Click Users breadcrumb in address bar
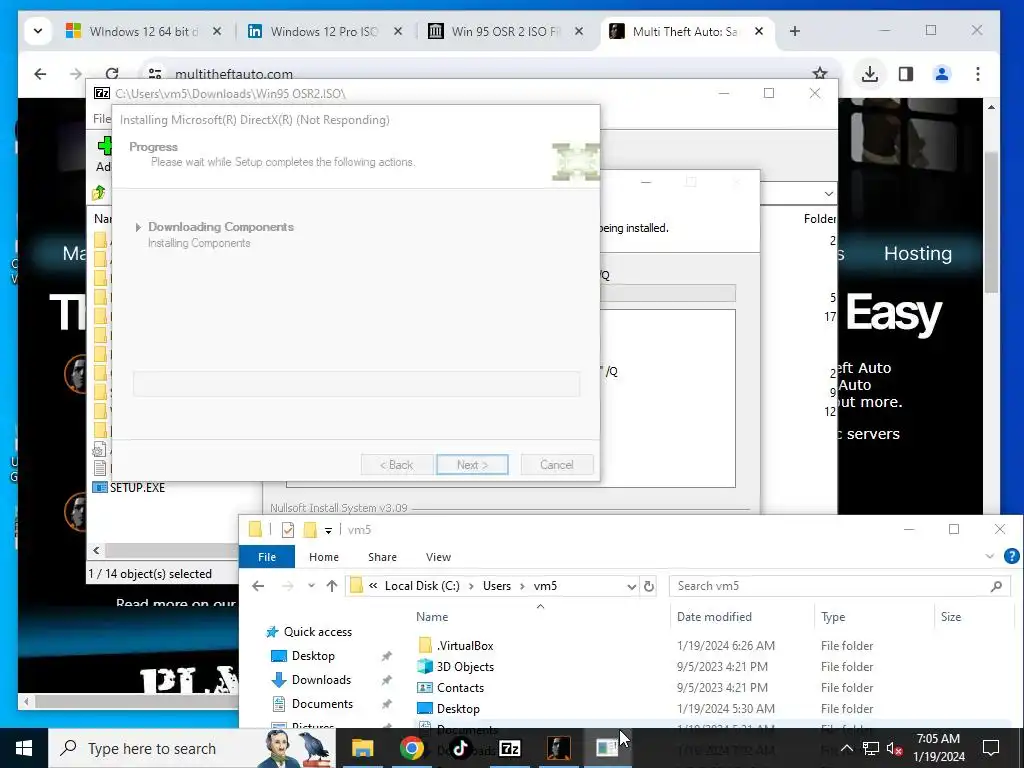The image size is (1024, 768). pos(496,586)
